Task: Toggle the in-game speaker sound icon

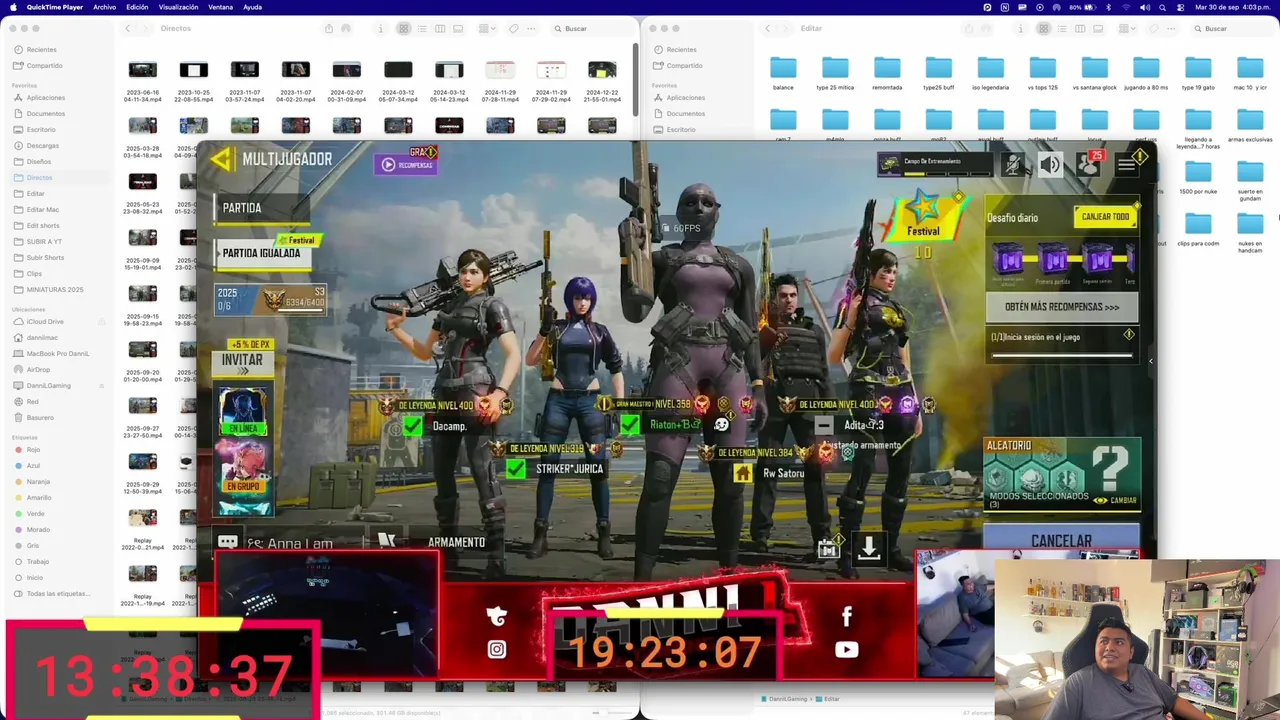Action: click(1050, 164)
